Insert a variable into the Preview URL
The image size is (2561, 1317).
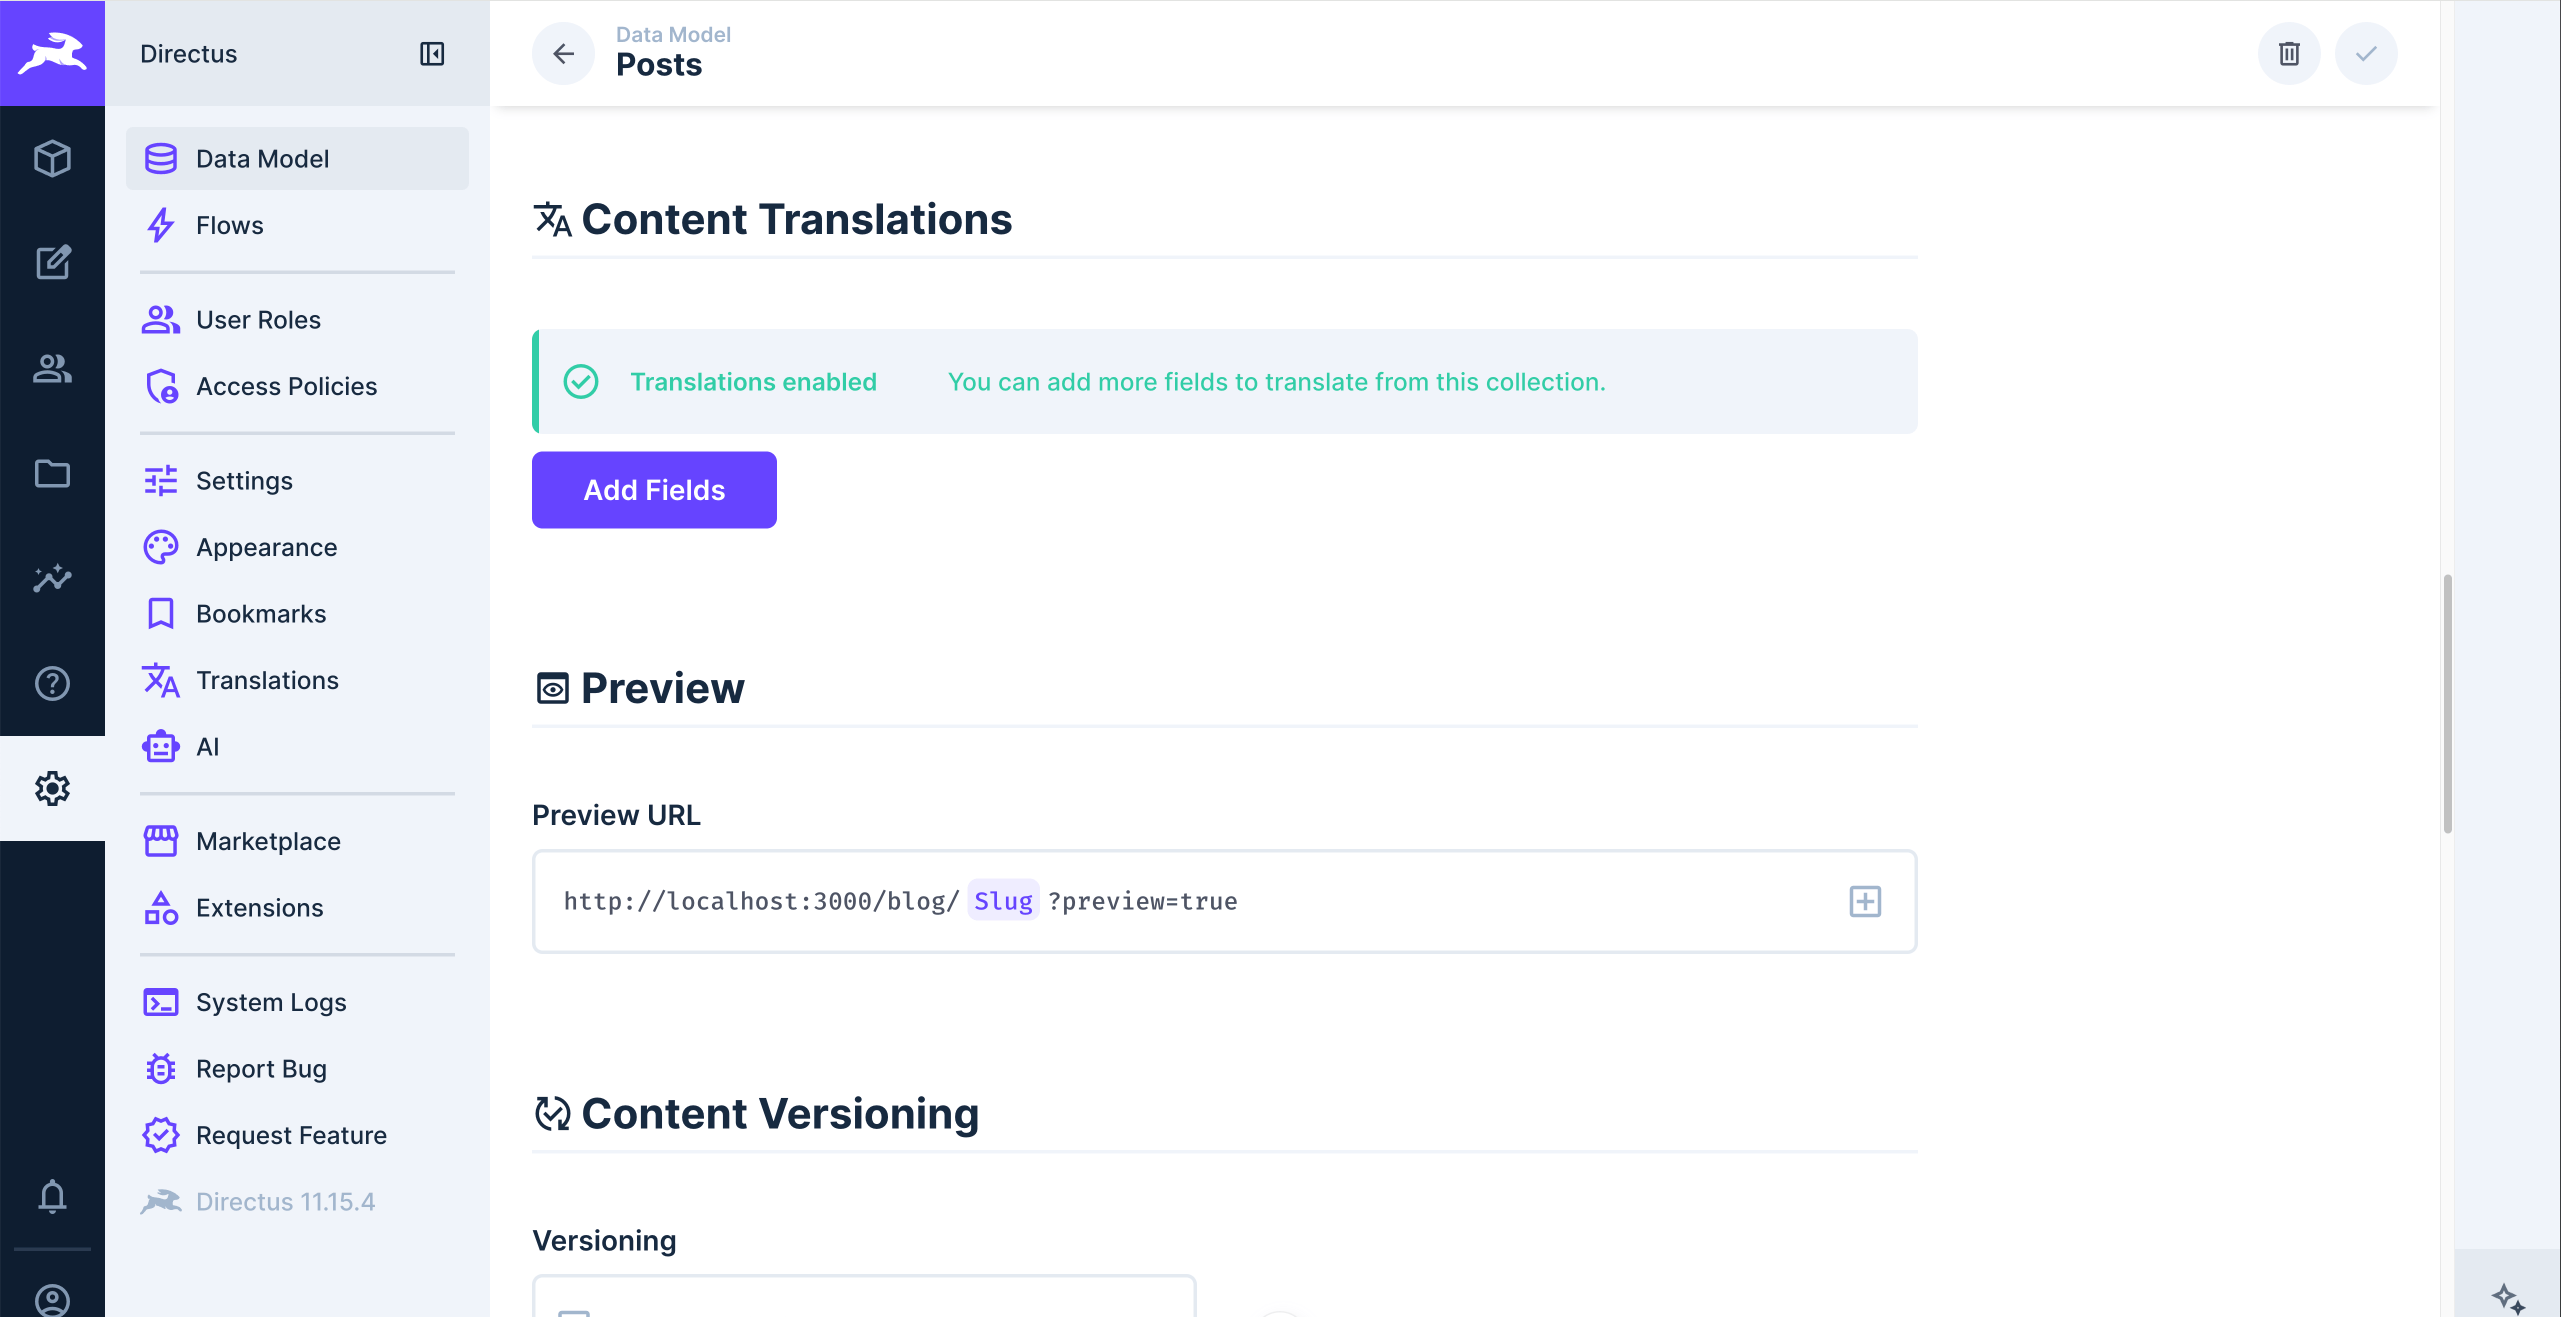click(x=1865, y=901)
